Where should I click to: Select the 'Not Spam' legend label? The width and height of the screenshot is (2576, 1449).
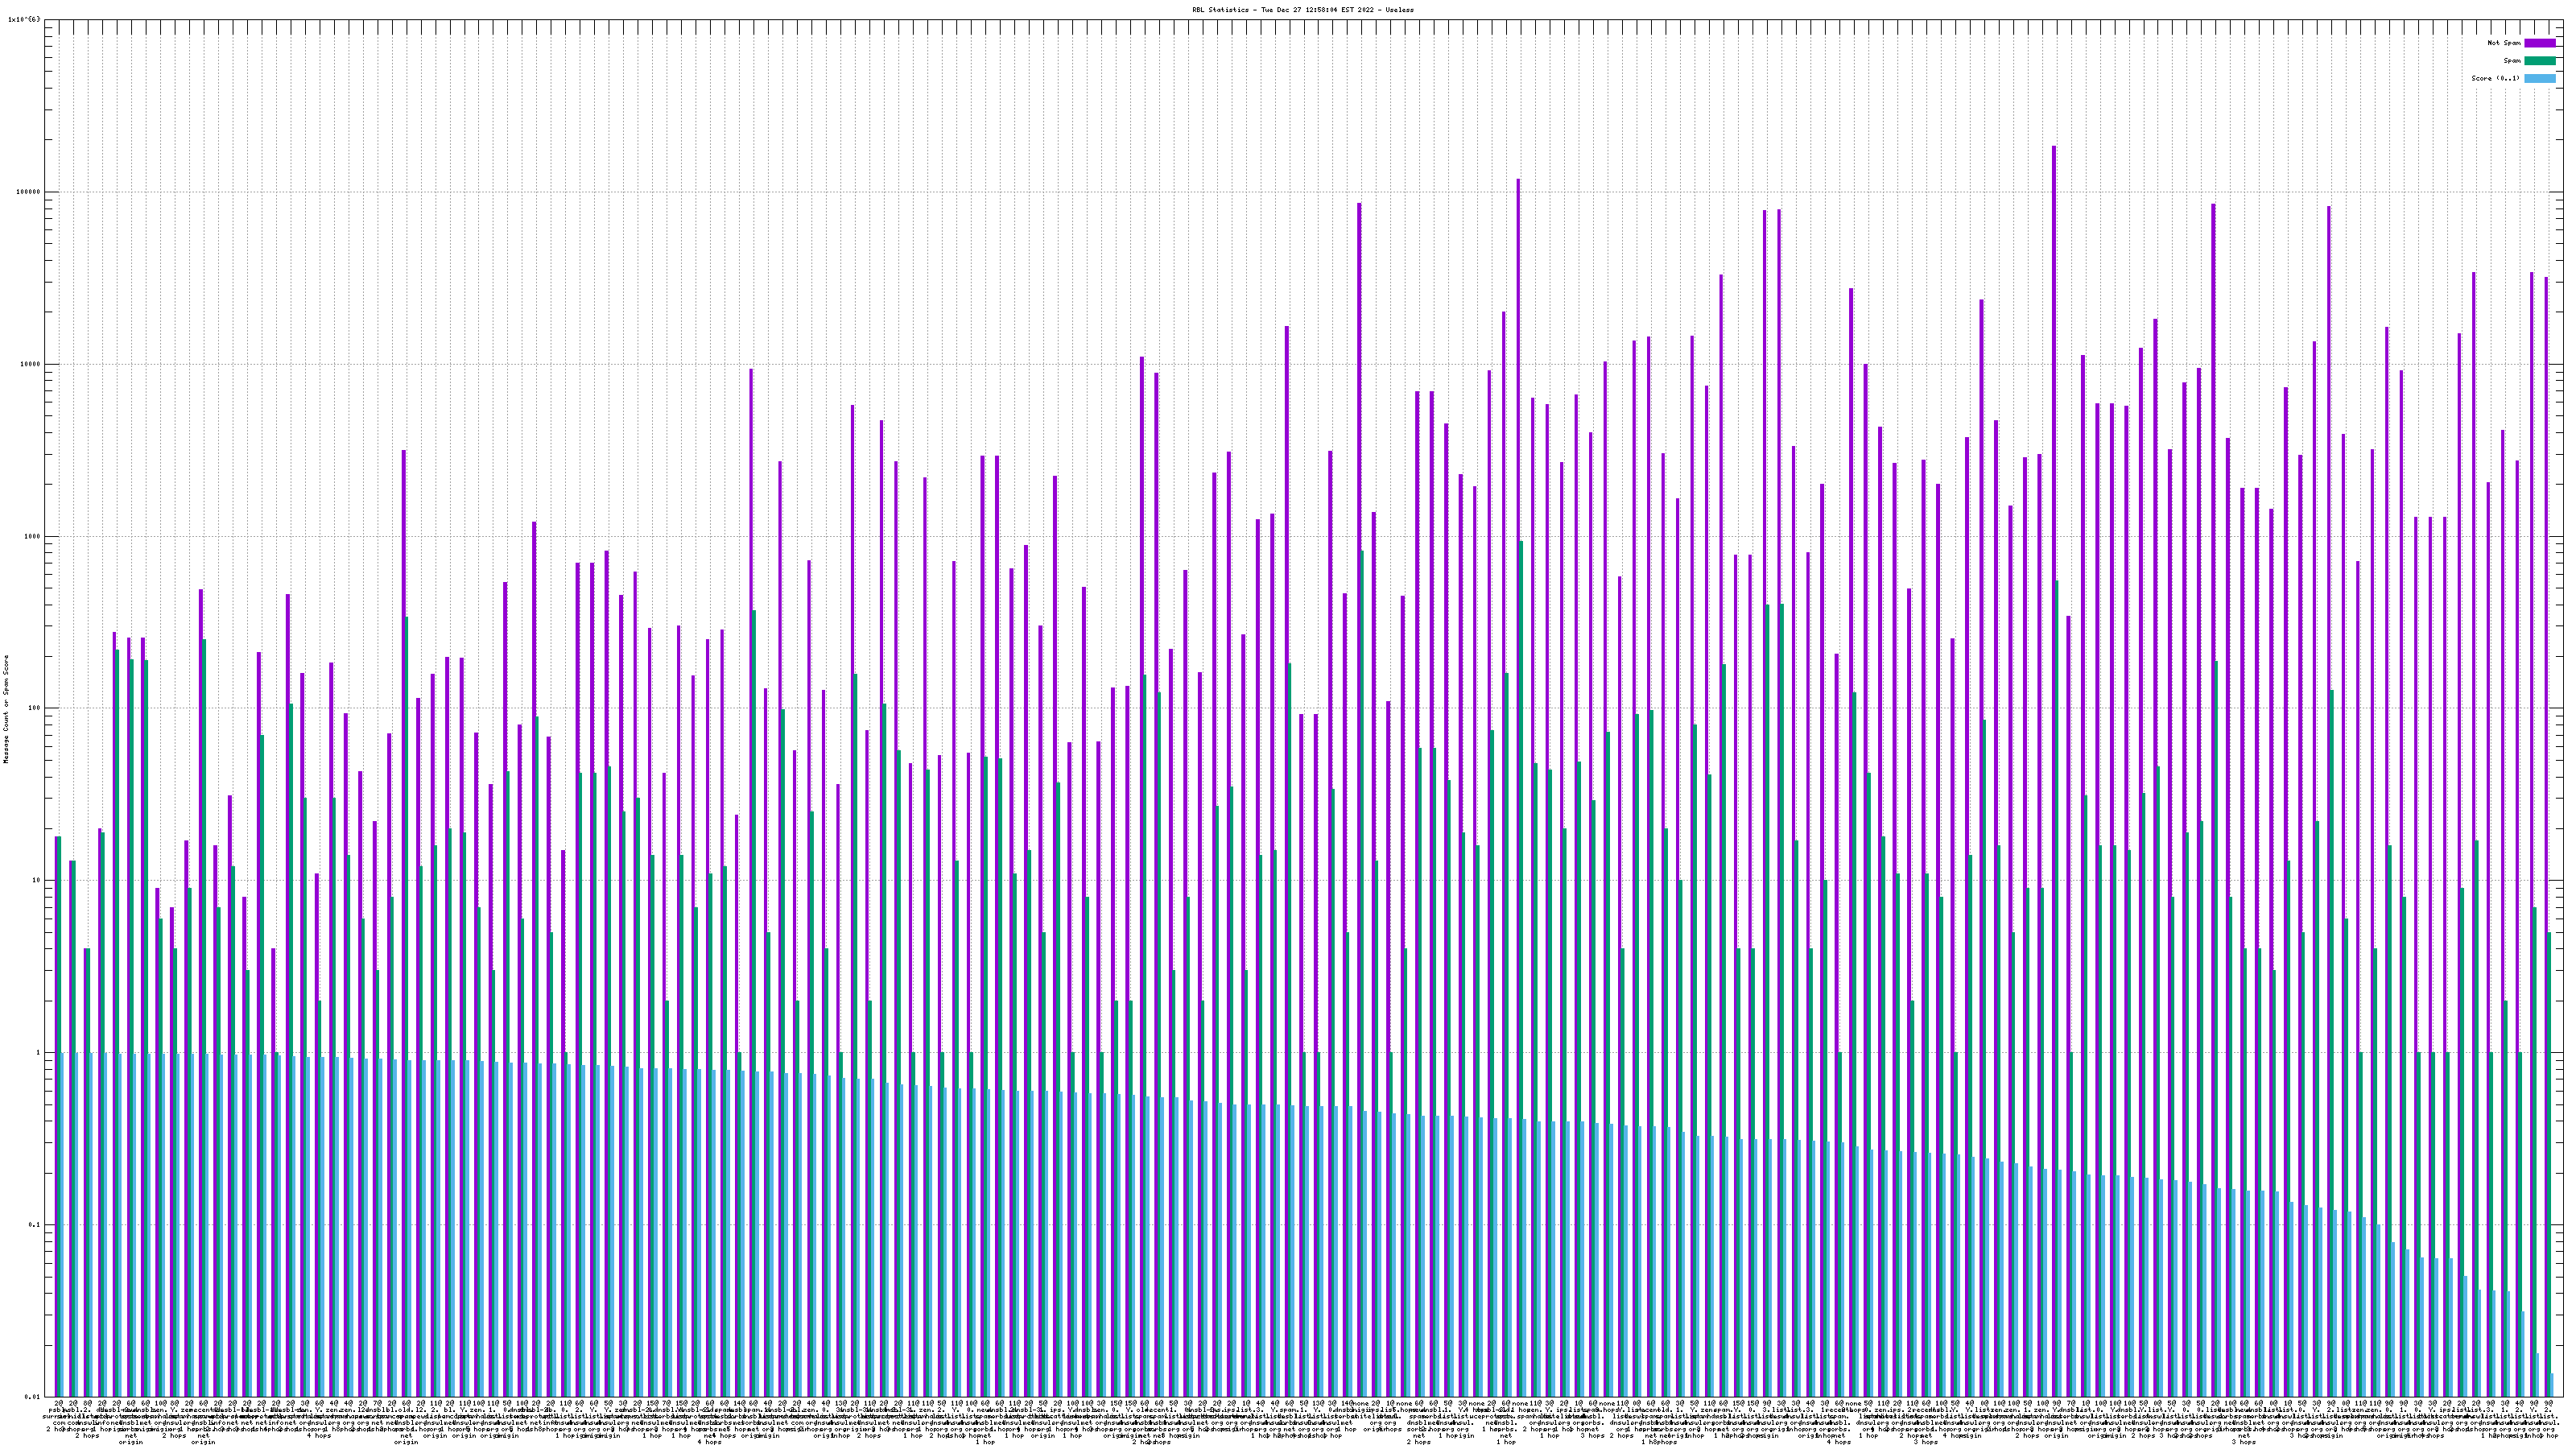coord(2504,43)
